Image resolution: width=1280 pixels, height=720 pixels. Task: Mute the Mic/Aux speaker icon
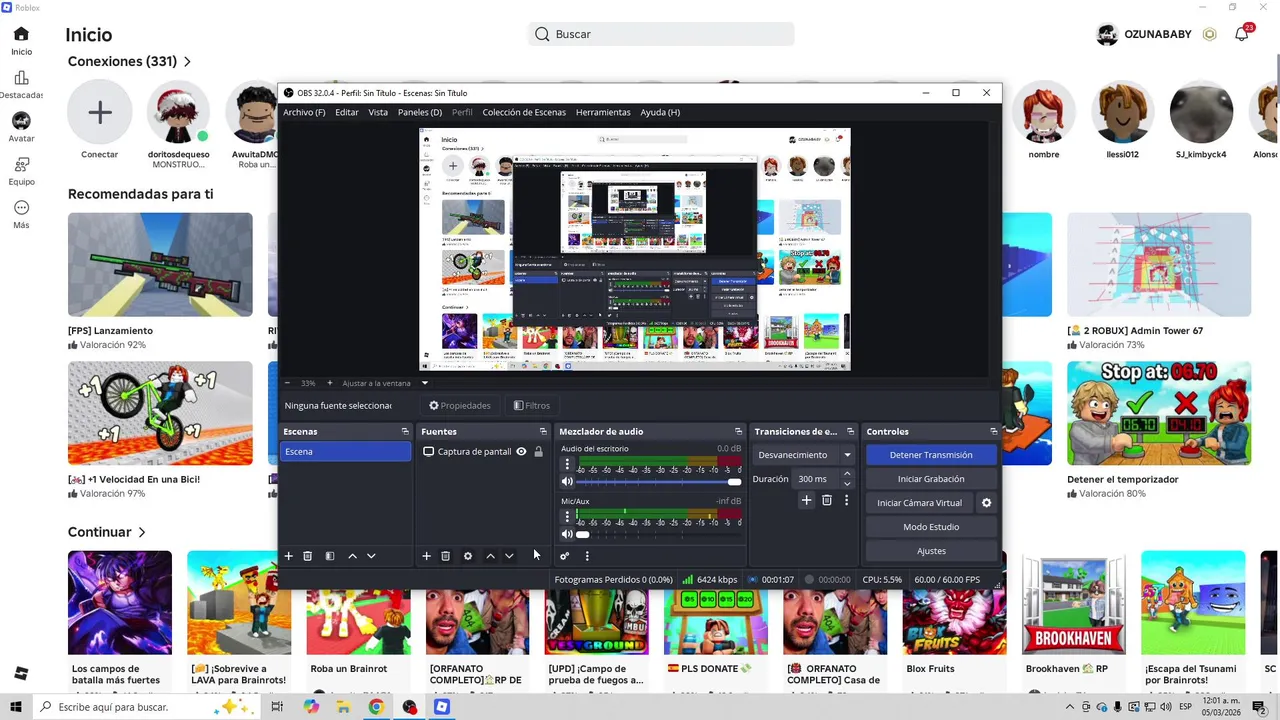click(x=567, y=534)
